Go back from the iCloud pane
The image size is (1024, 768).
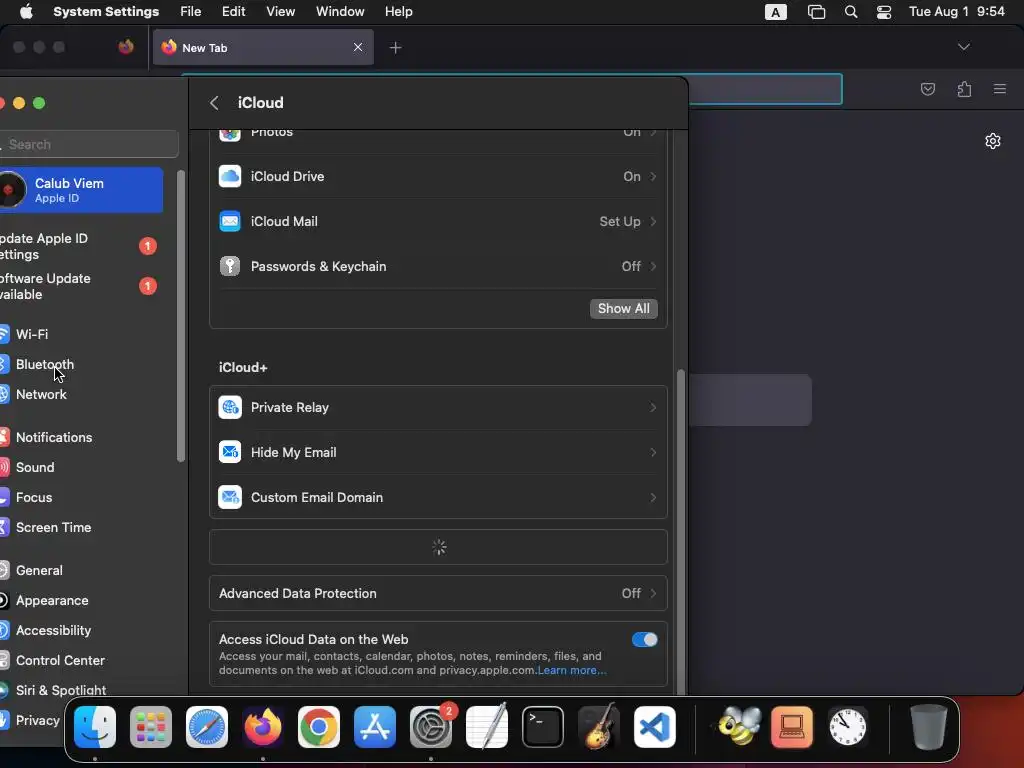coord(214,103)
